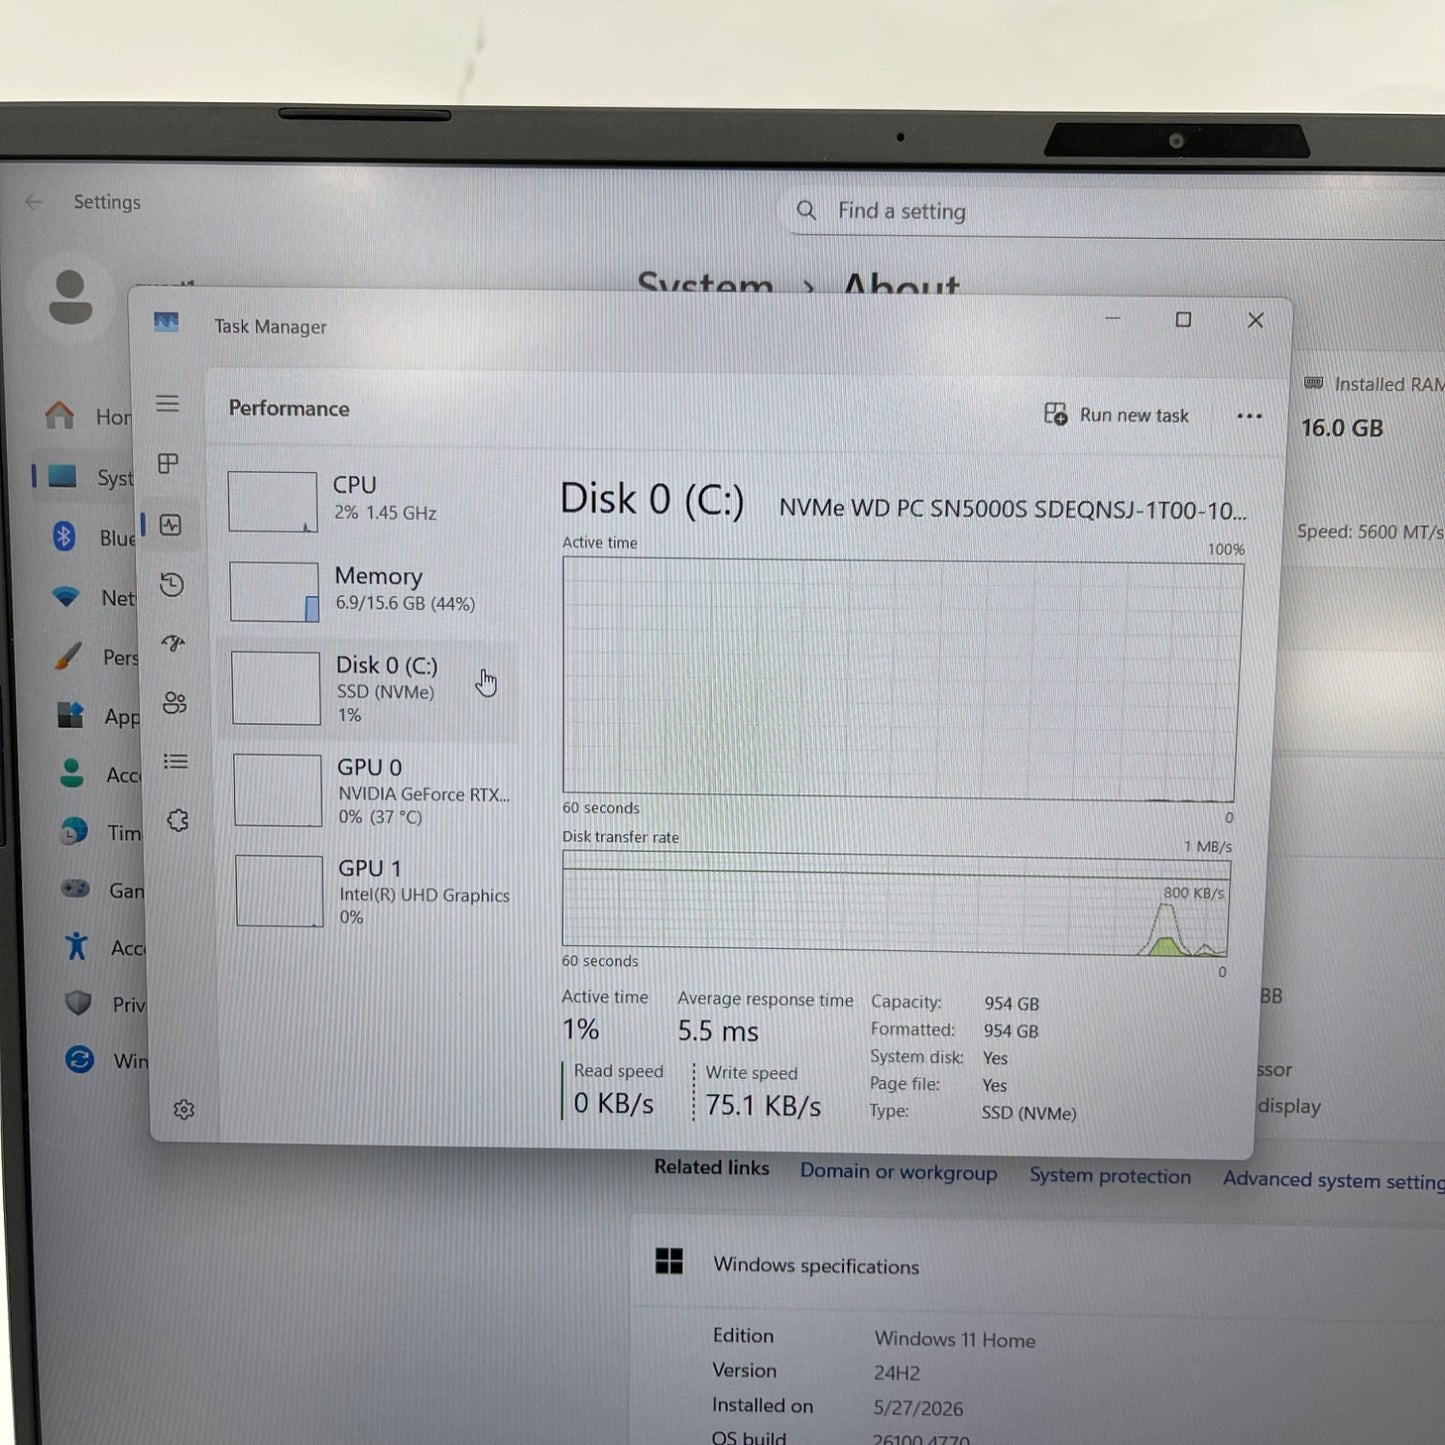Open the three-dot more options menu
This screenshot has width=1445, height=1445.
coord(1249,416)
